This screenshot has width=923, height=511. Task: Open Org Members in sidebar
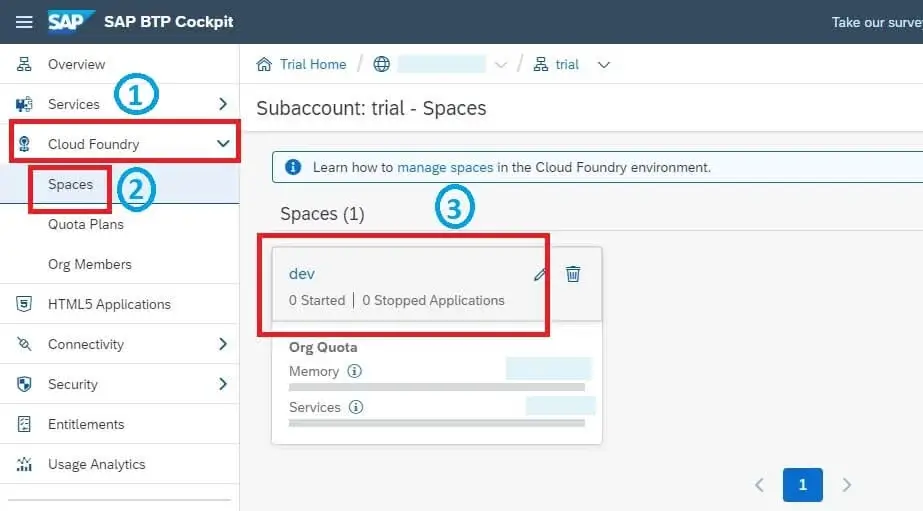[x=89, y=264]
